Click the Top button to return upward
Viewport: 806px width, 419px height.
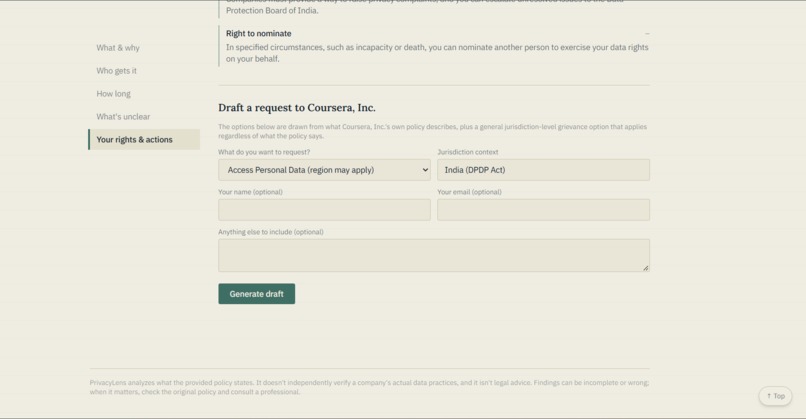(775, 396)
